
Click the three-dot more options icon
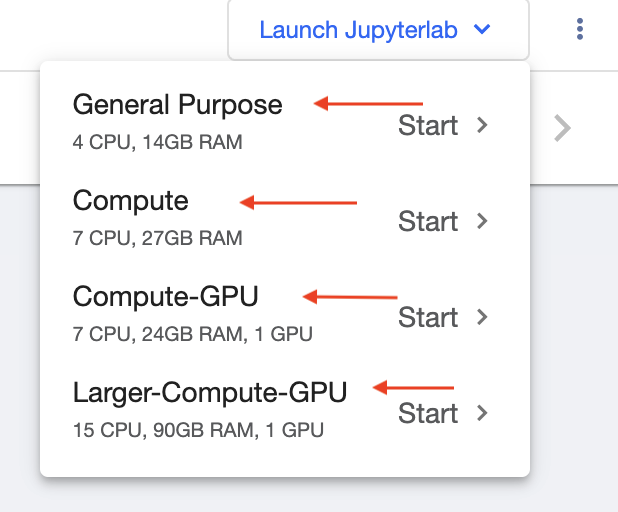pyautogui.click(x=579, y=29)
